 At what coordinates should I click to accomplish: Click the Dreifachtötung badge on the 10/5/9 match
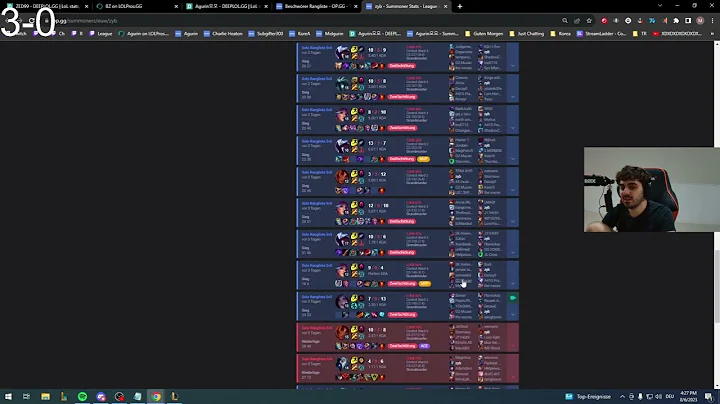pos(402,66)
